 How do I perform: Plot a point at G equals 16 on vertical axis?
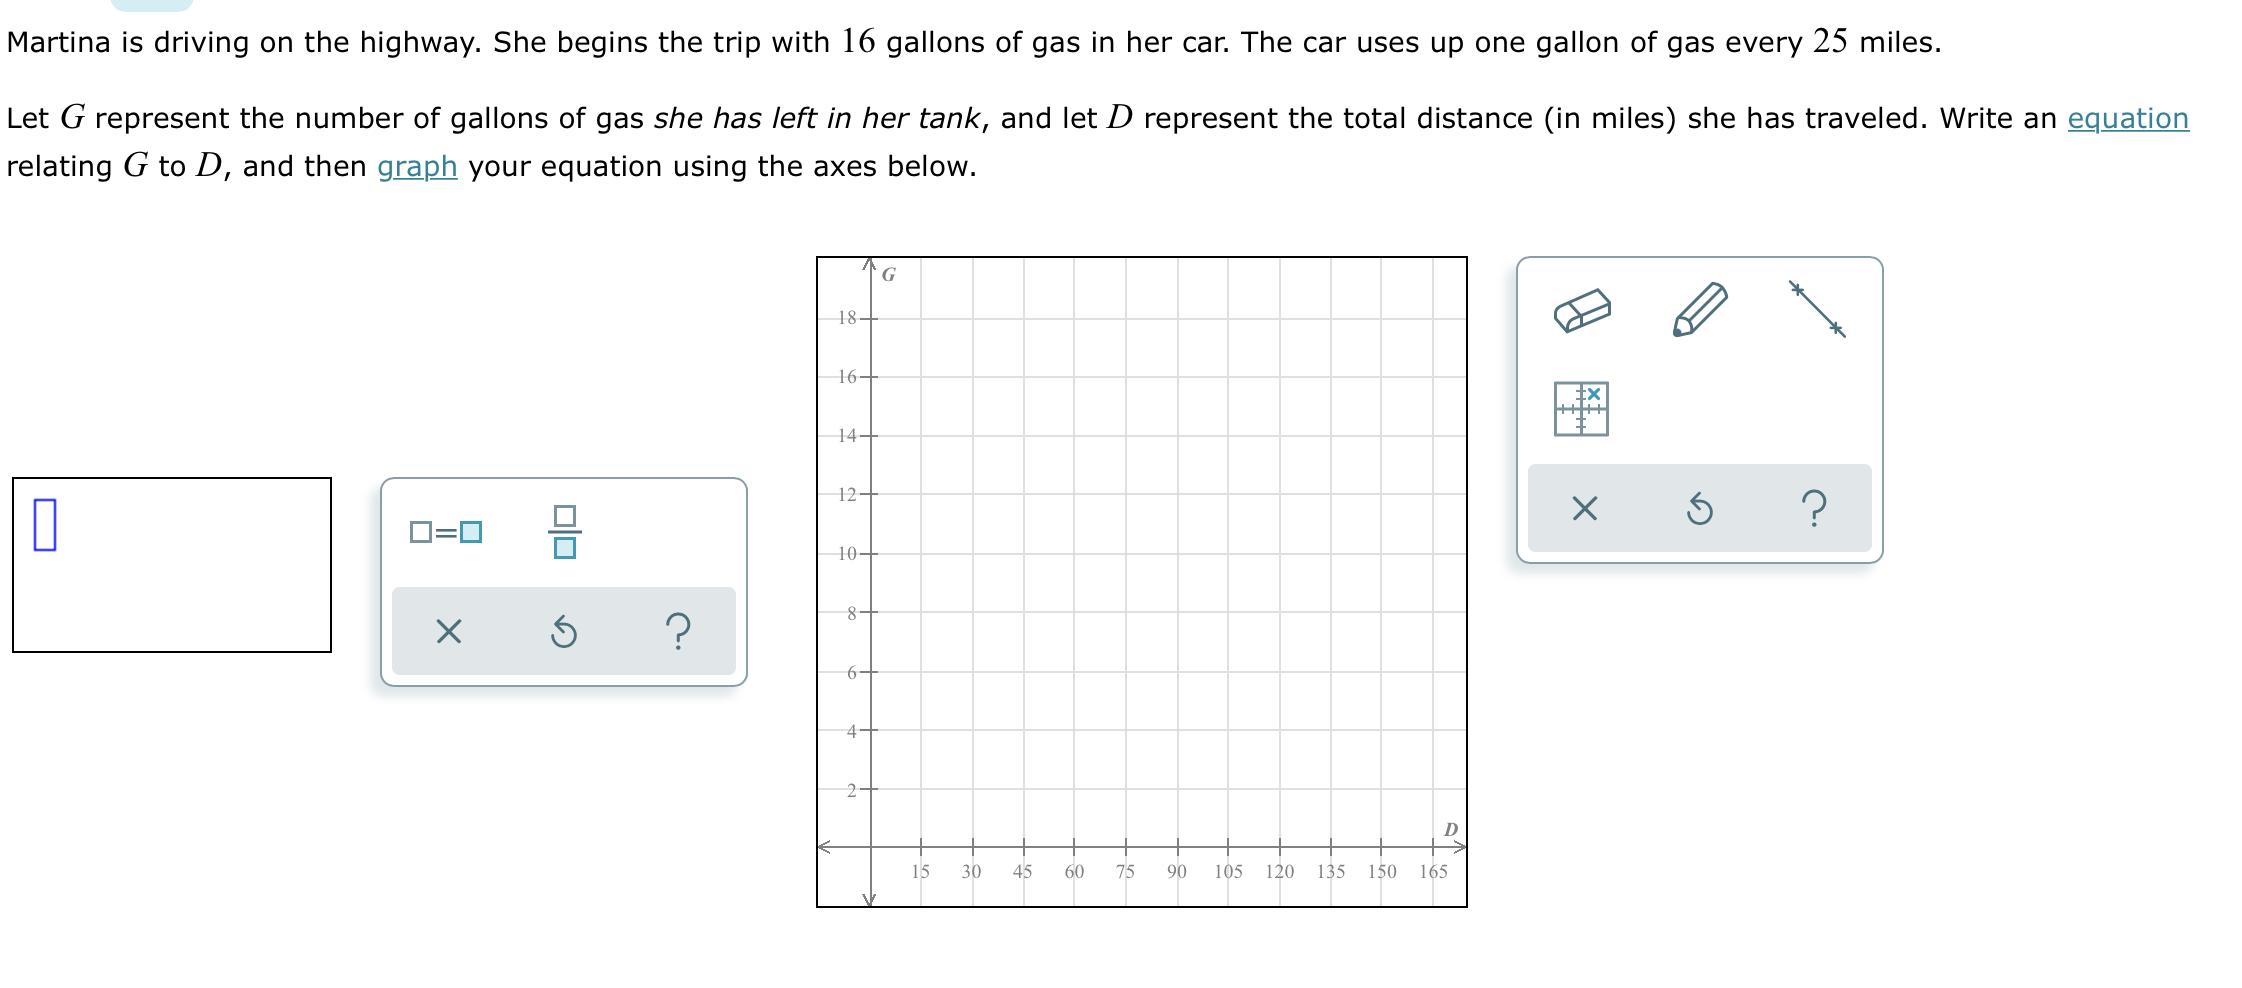pyautogui.click(x=870, y=377)
